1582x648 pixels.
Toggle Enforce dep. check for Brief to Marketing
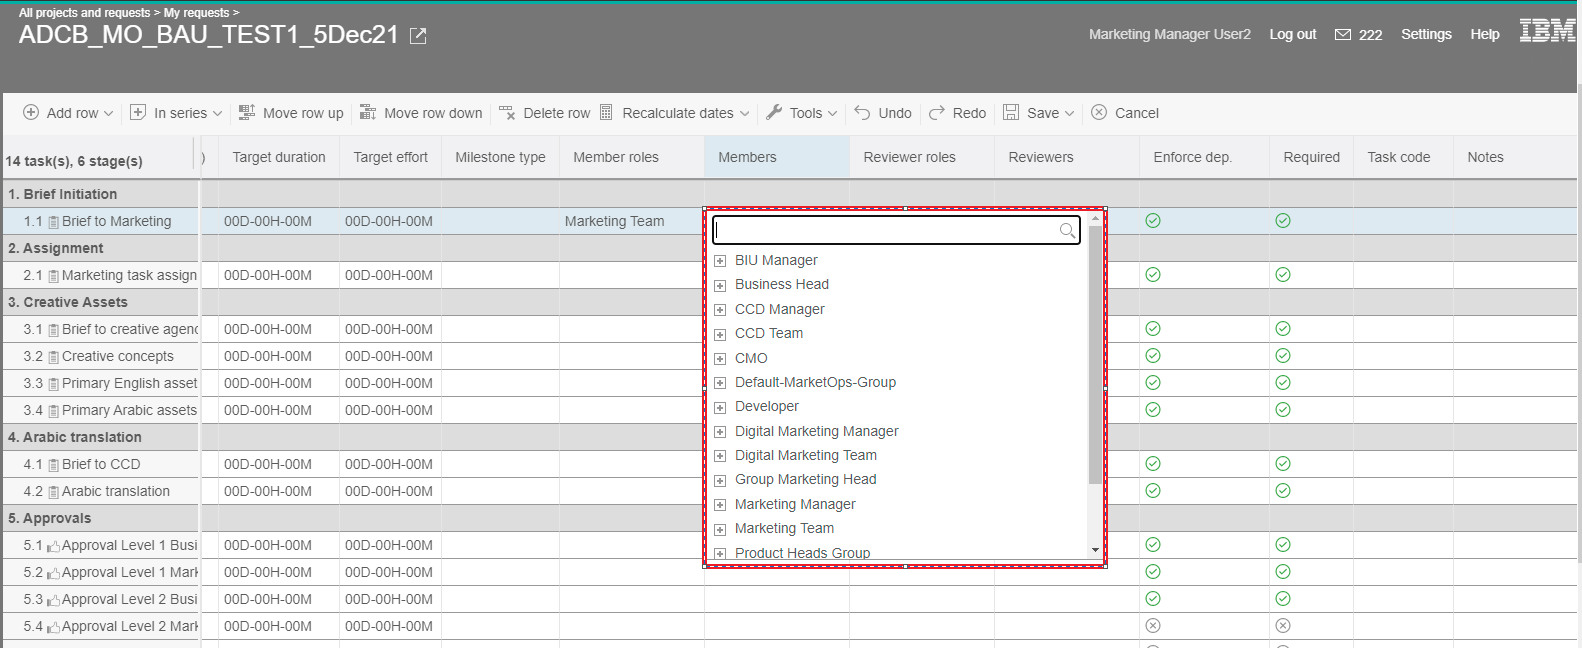[1153, 221]
